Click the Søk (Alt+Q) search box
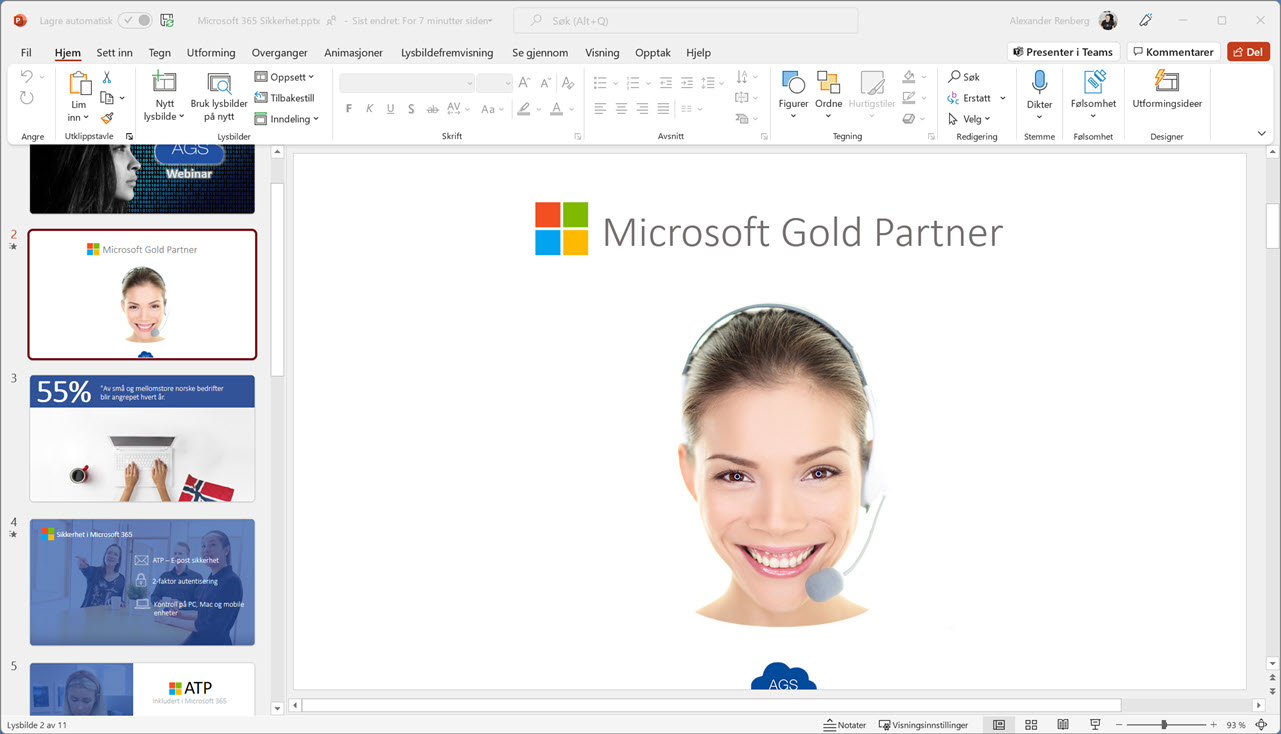The height and width of the screenshot is (734, 1281). pyautogui.click(x=685, y=20)
